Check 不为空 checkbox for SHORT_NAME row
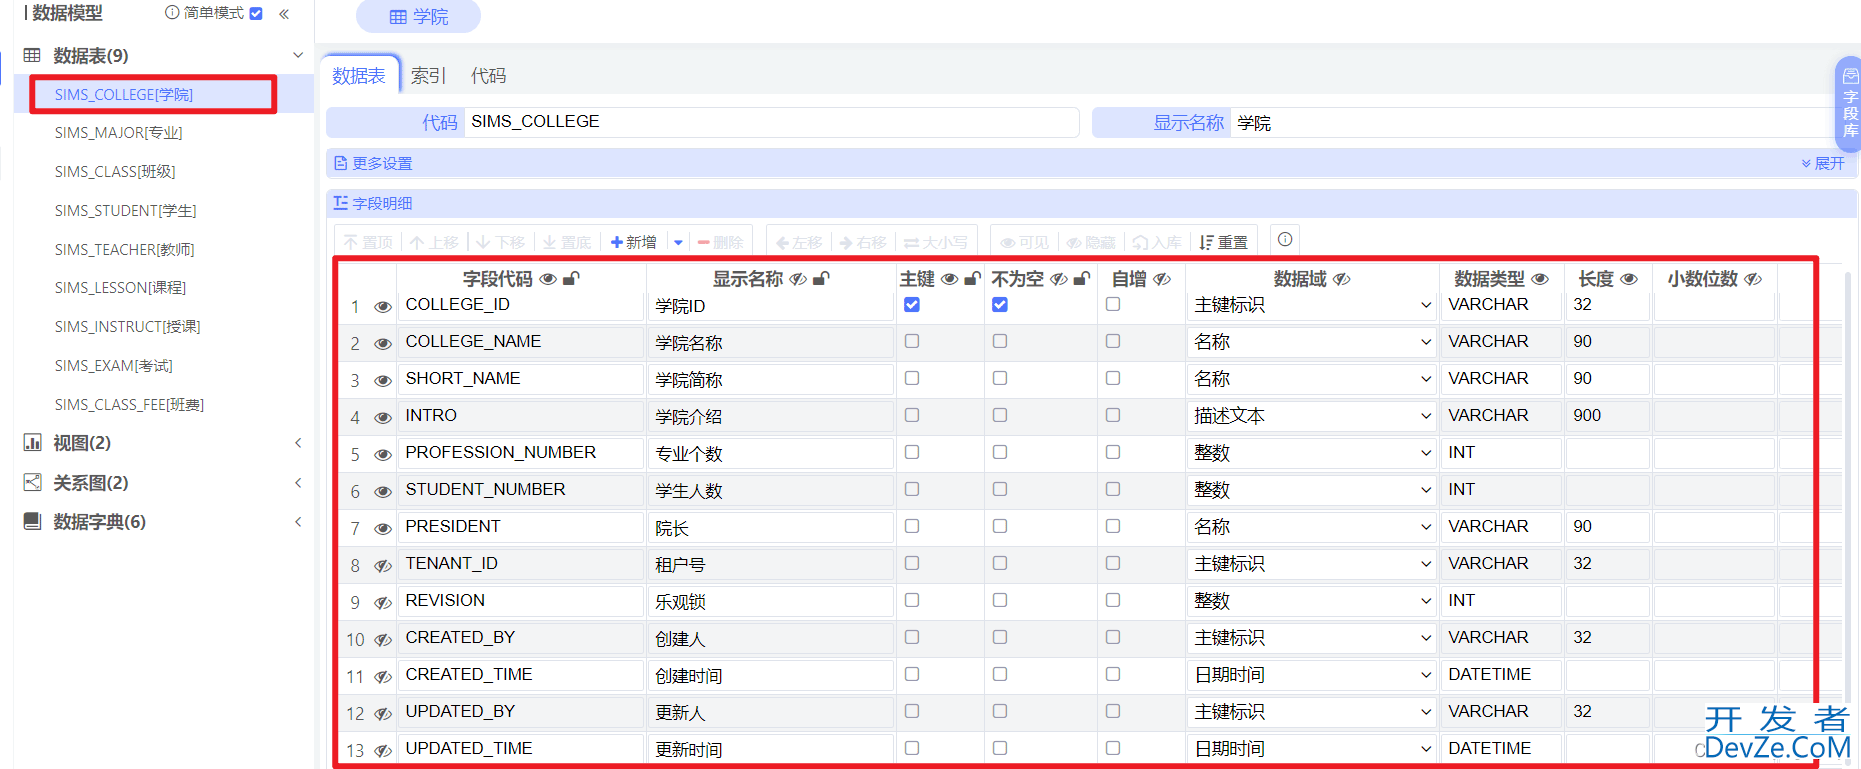Screen dimensions: 1861x769 click(x=1000, y=378)
